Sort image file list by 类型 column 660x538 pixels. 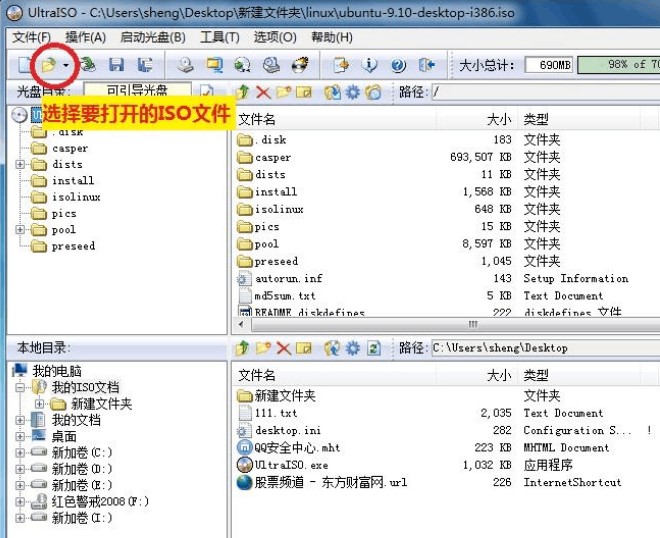click(579, 120)
